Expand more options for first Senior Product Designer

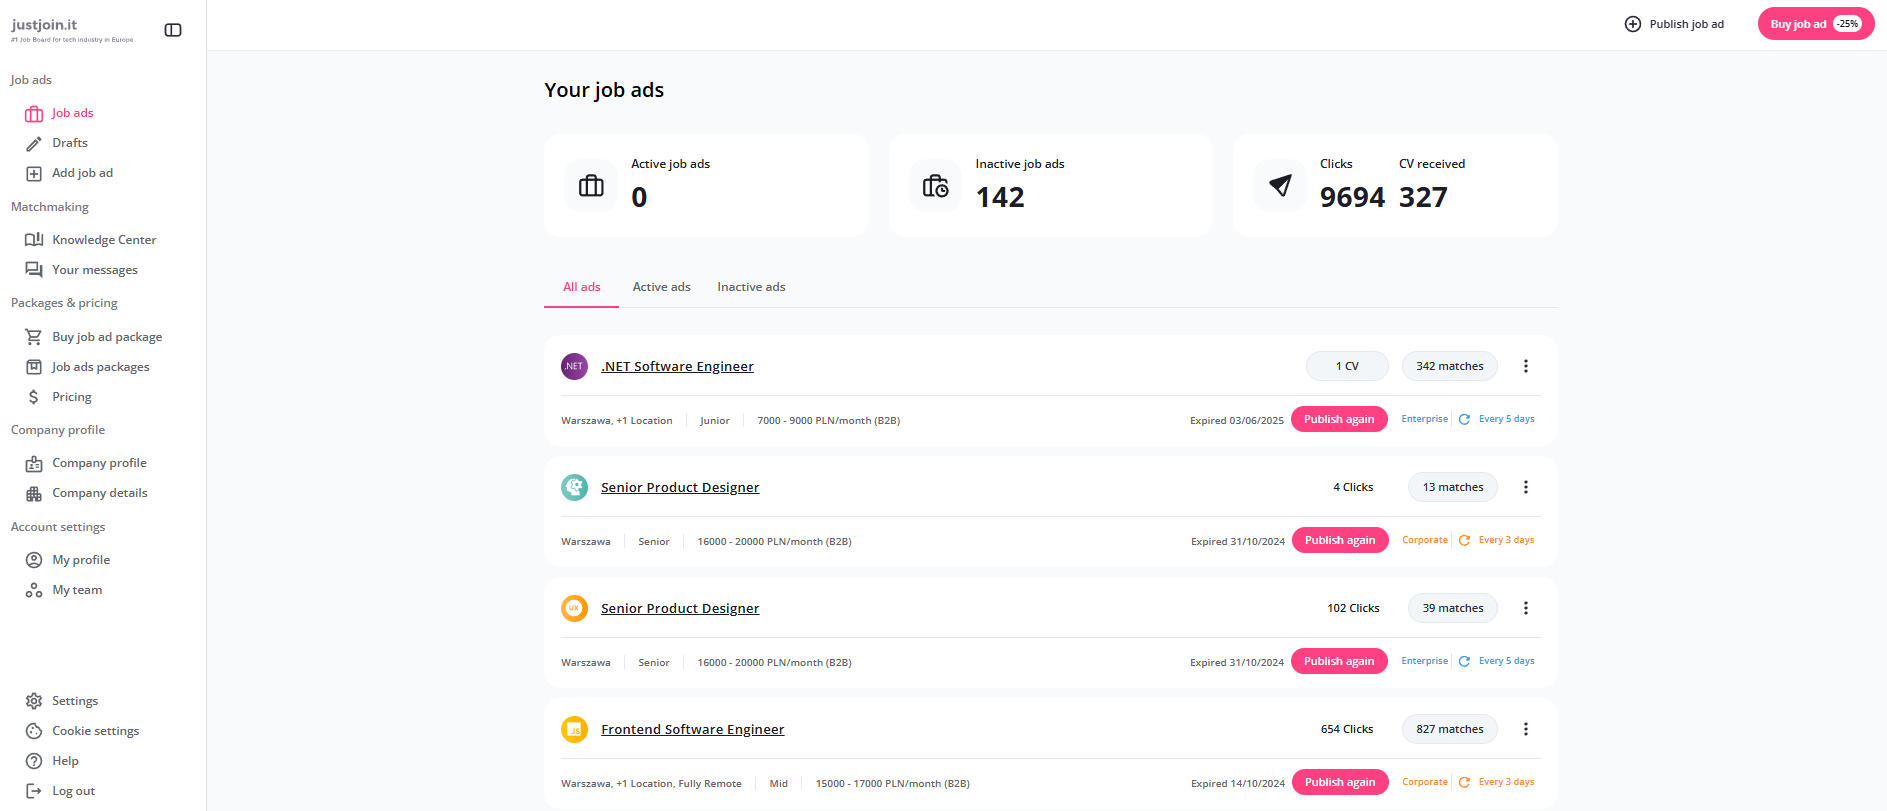coord(1525,487)
